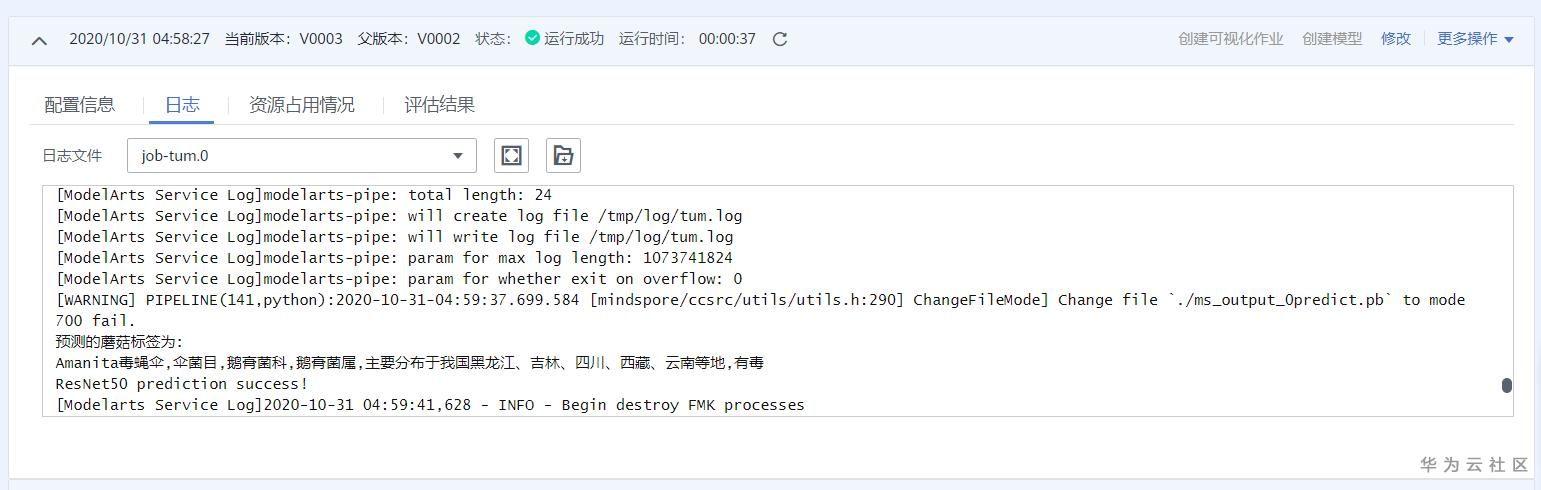Collapse the job version details chevron
Viewport: 1541px width, 490px height.
(39, 40)
